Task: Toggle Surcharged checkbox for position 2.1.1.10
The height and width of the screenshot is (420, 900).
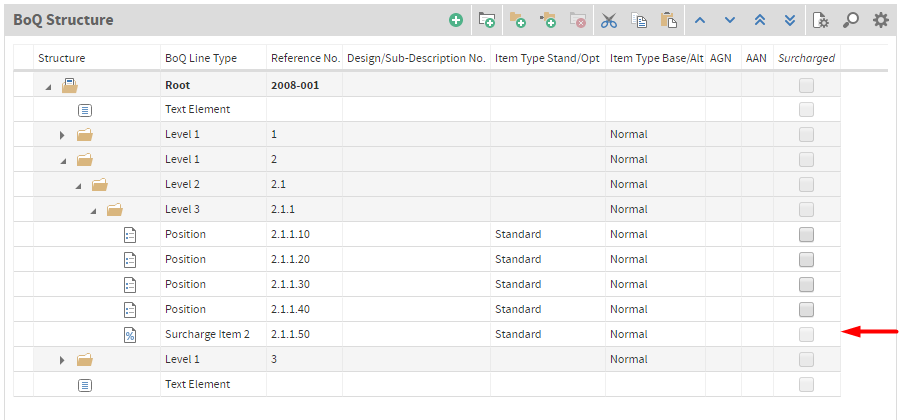Action: [x=806, y=234]
